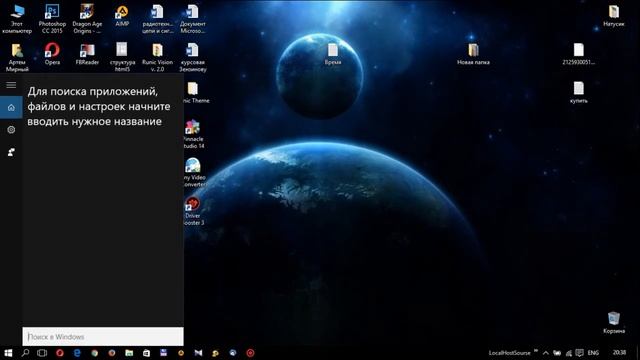The height and width of the screenshot is (360, 640).
Task: Click the Поиск в Windows search field
Action: pos(103,337)
